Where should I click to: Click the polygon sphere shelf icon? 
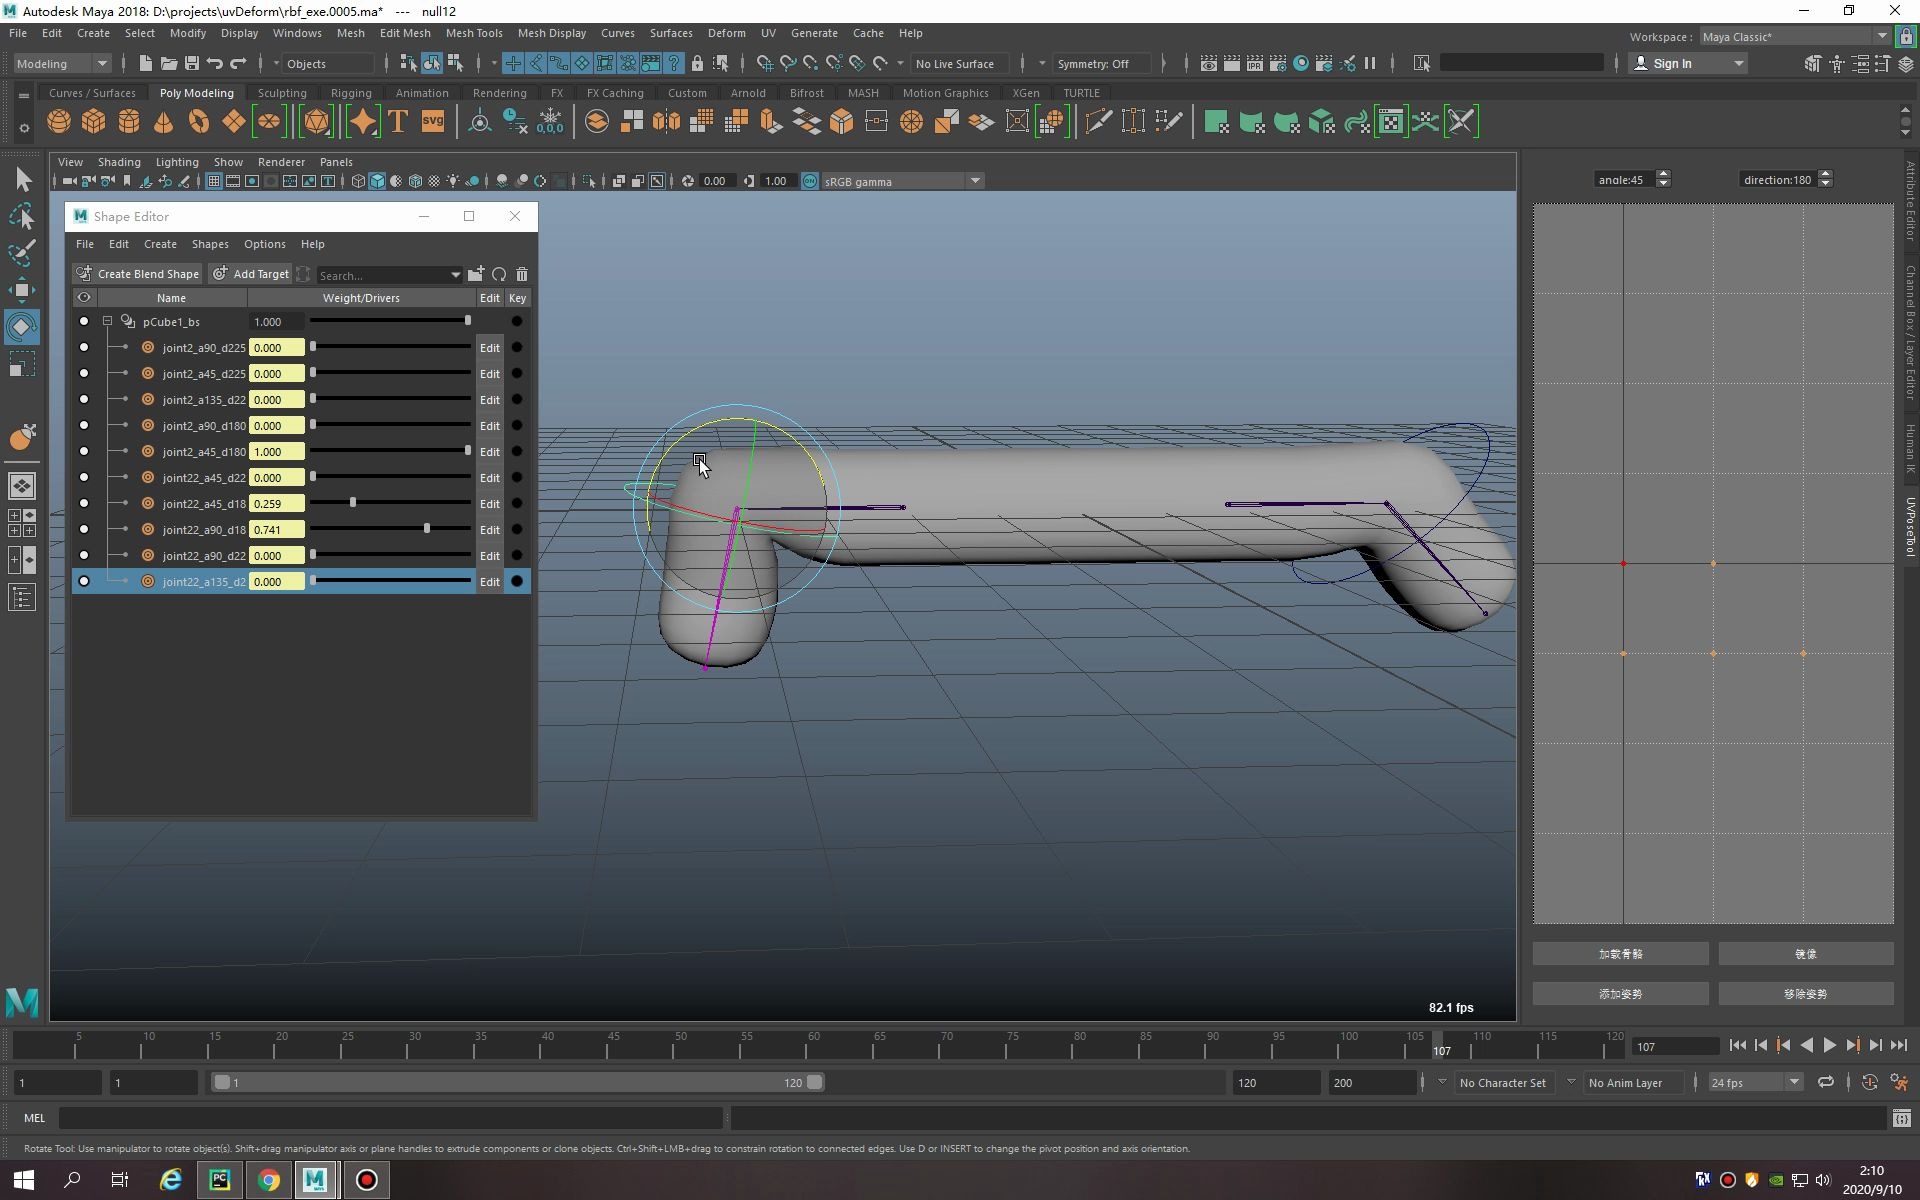59,122
